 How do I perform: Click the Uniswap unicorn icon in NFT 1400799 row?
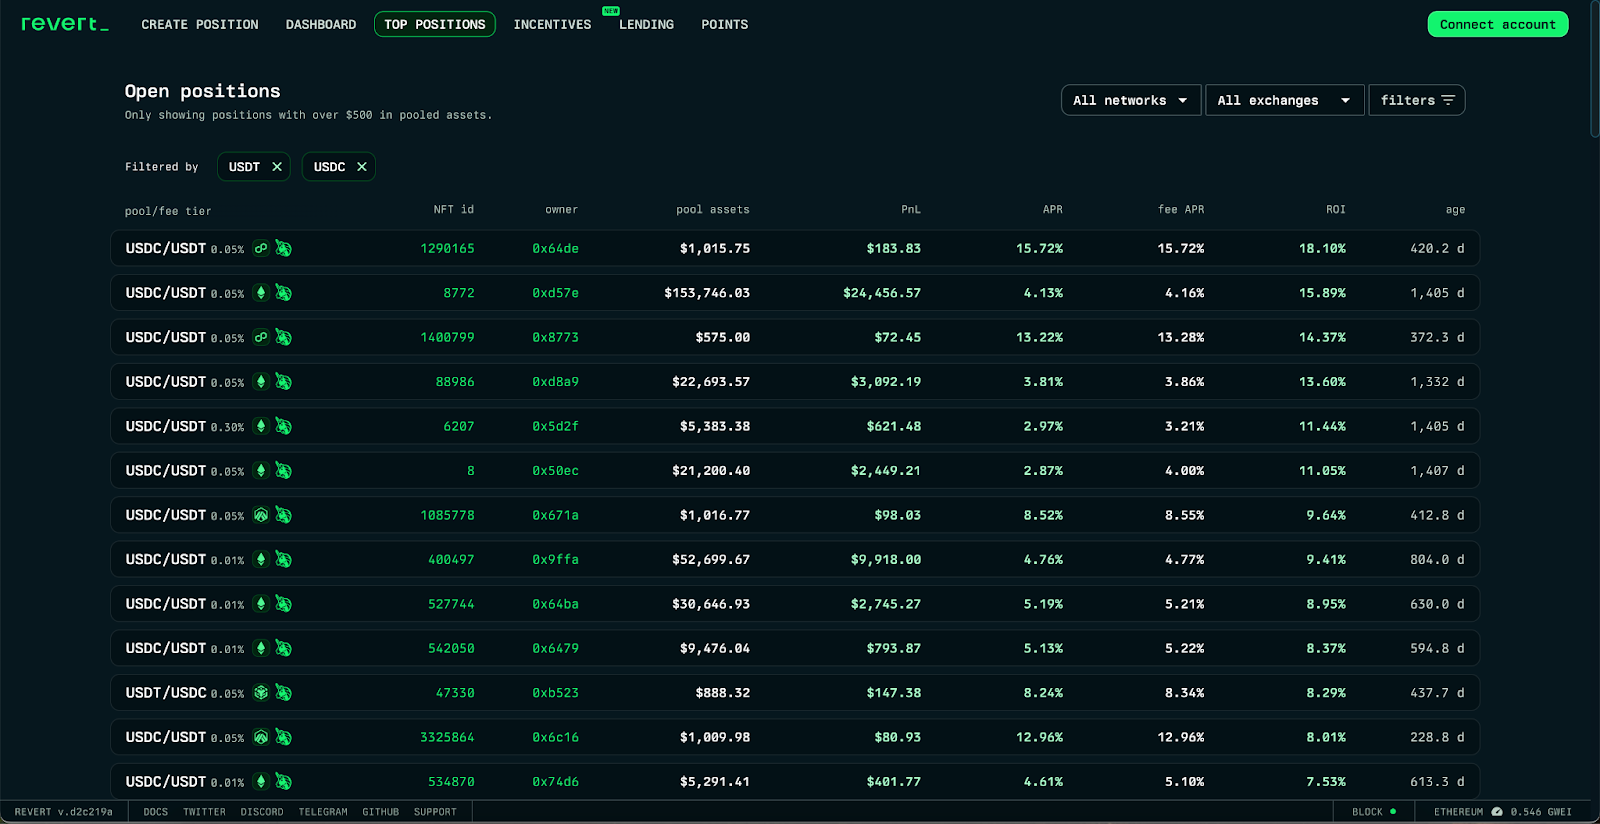tap(284, 337)
